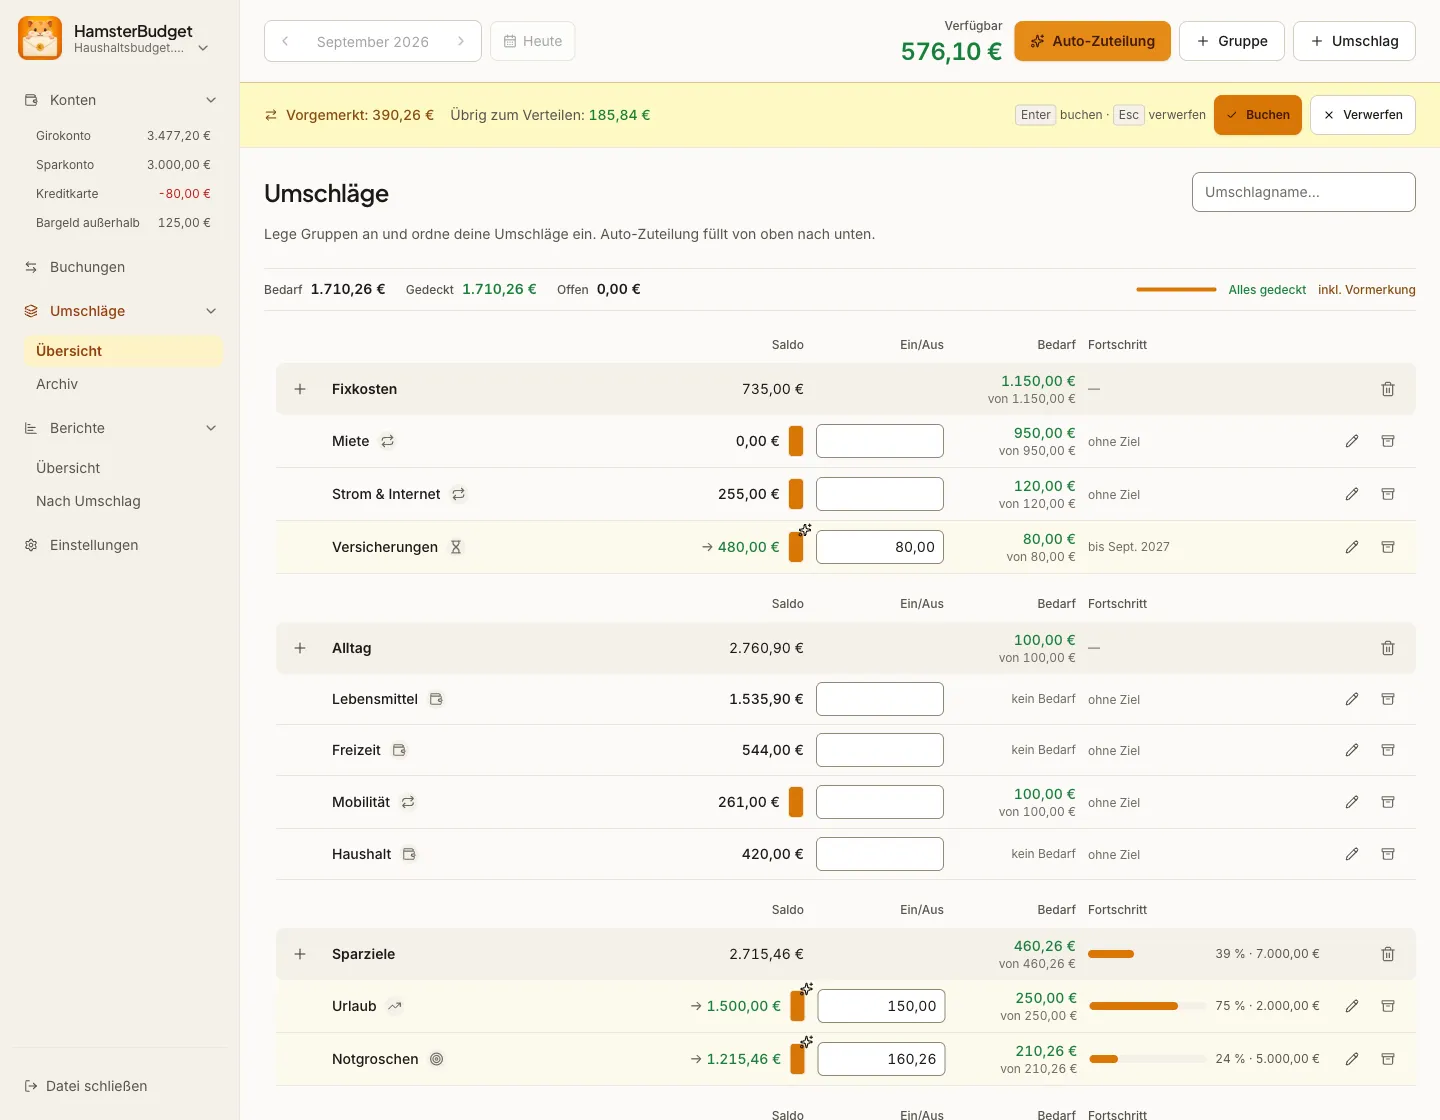Add an envelope to the Sparziele group
The image size is (1440, 1120).
pyautogui.click(x=300, y=954)
